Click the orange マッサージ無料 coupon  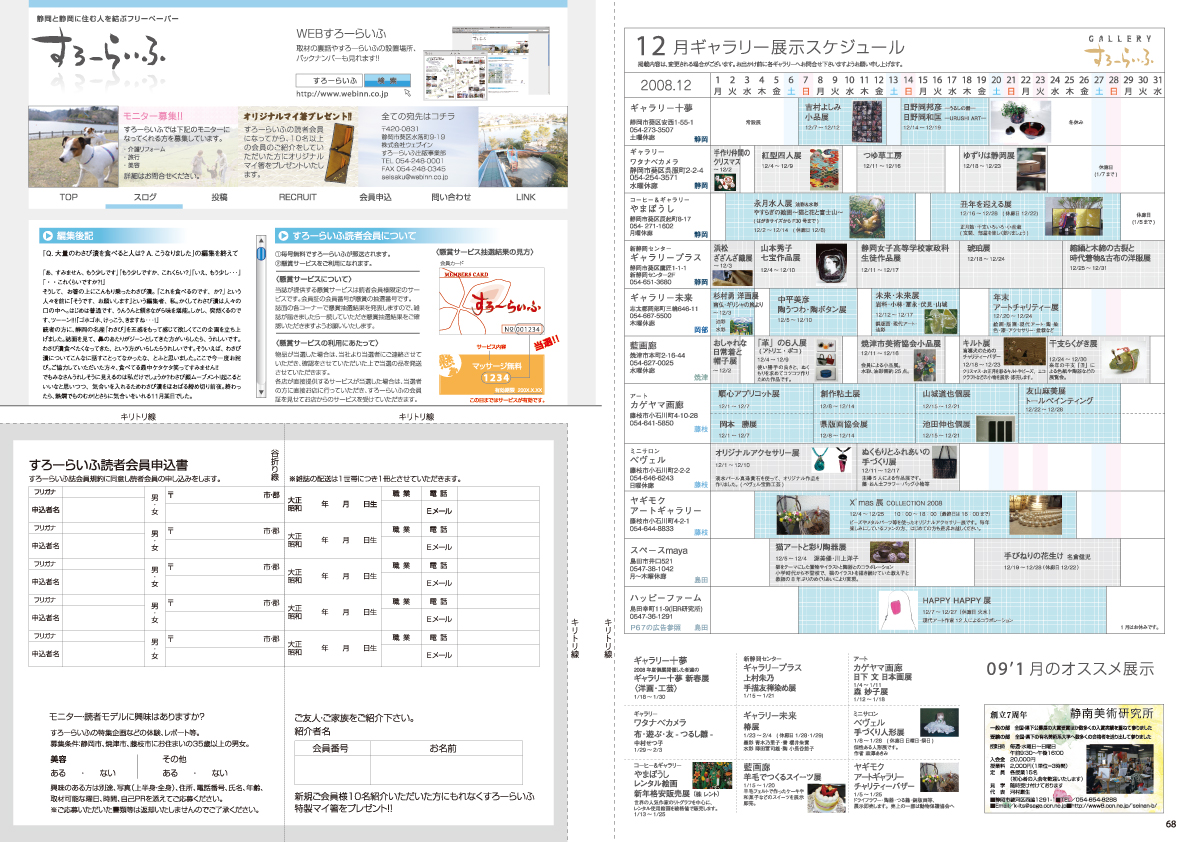(491, 372)
